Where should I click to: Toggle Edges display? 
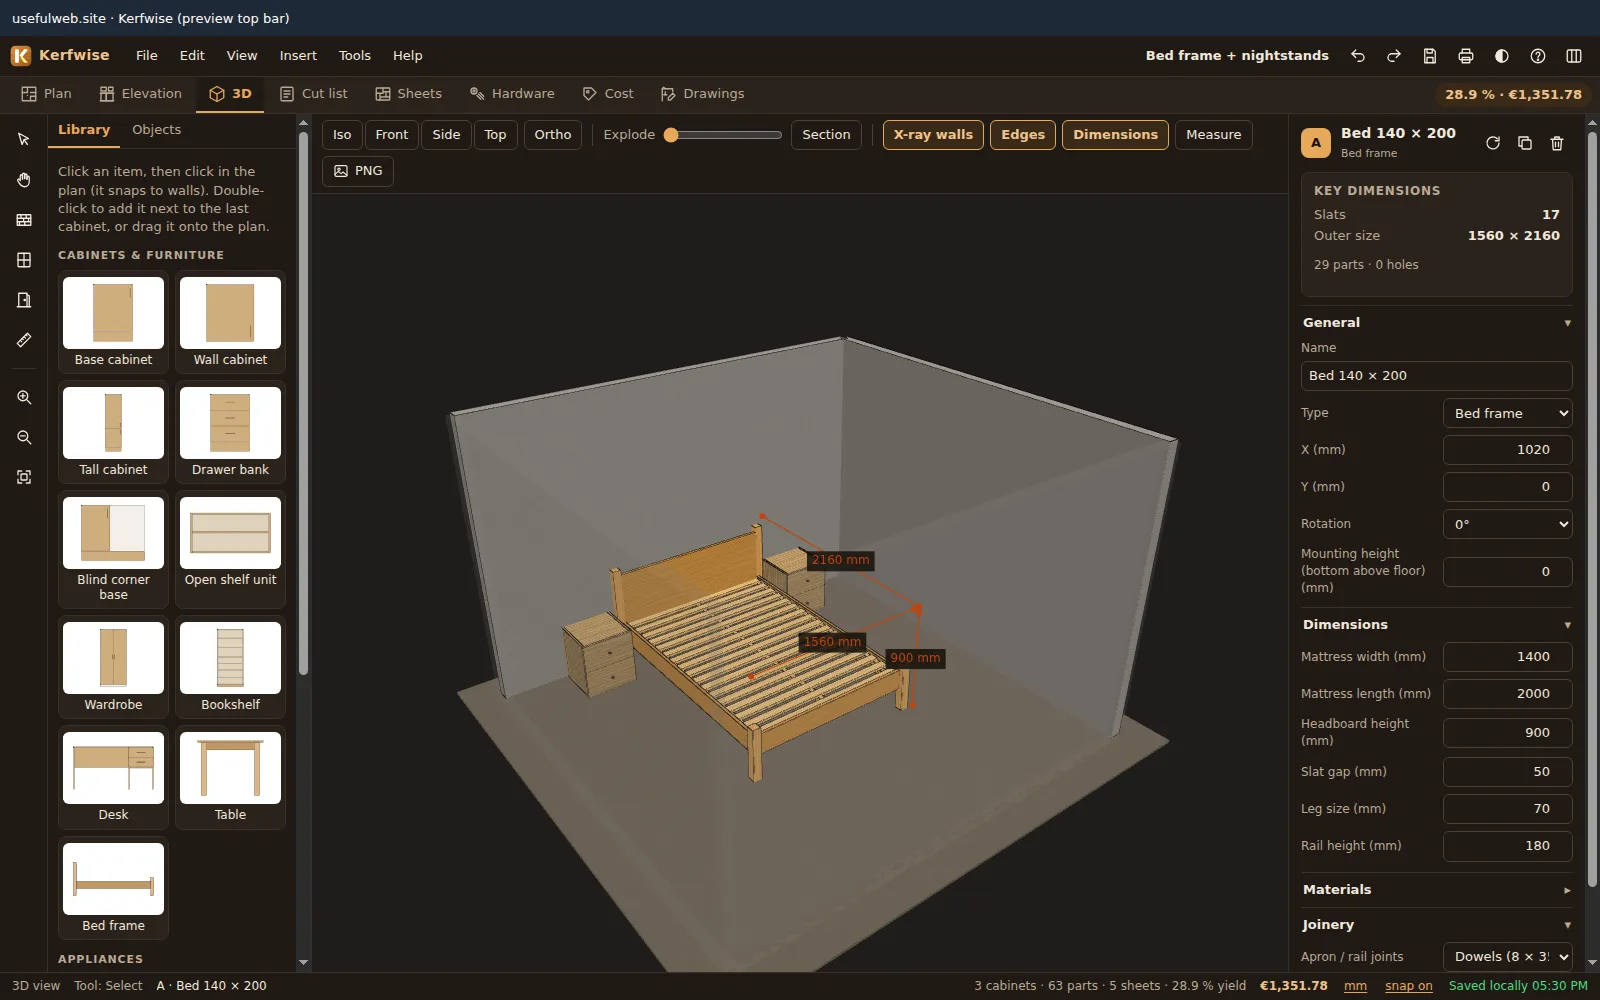1023,135
